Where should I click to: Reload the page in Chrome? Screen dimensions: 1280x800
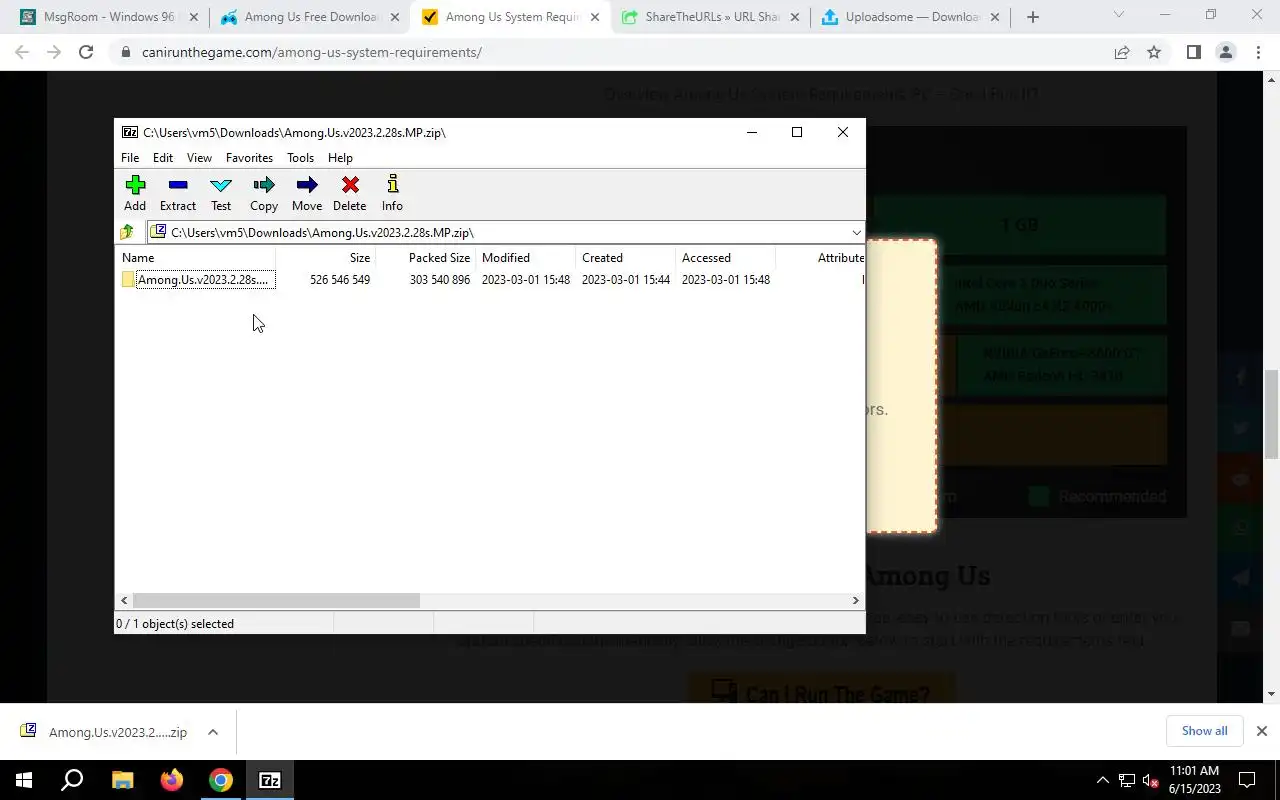[x=86, y=52]
